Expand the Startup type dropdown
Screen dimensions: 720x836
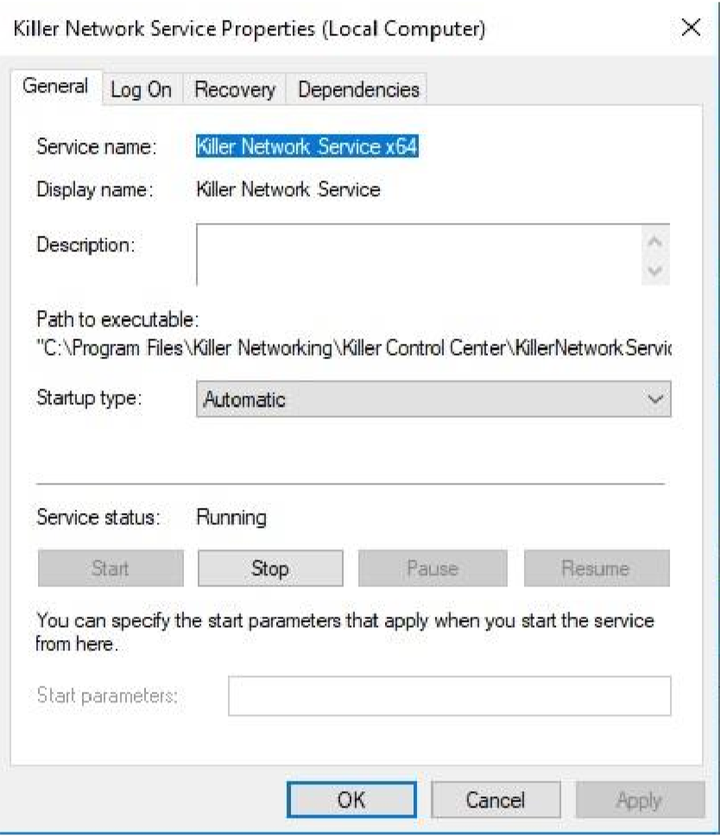click(x=433, y=399)
